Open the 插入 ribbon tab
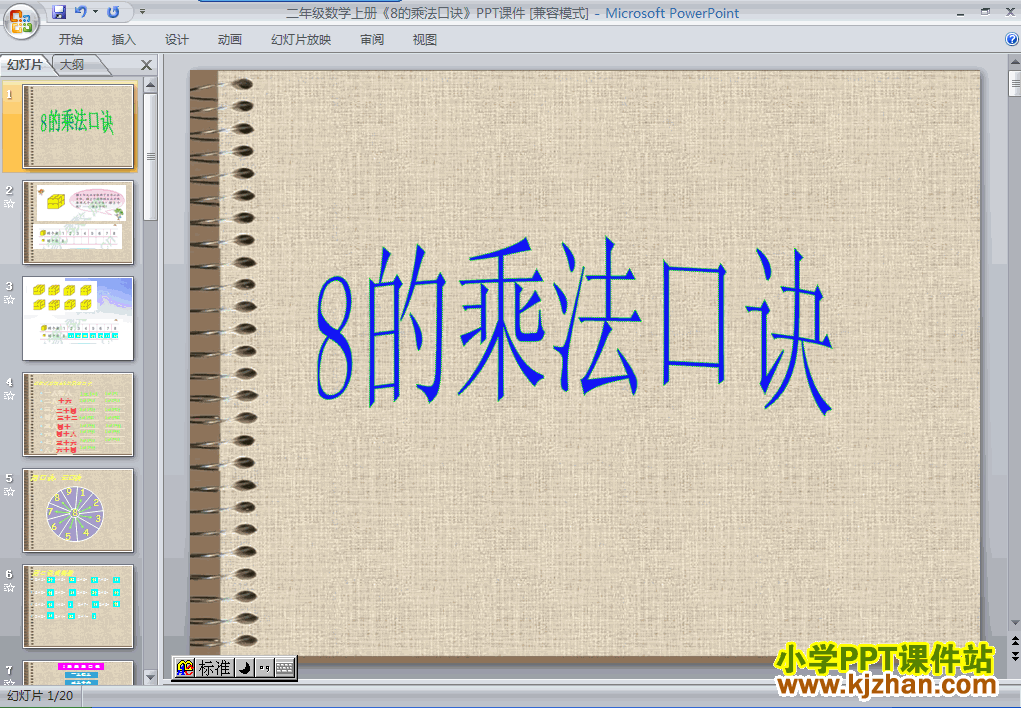Image resolution: width=1021 pixels, height=708 pixels. [x=124, y=40]
